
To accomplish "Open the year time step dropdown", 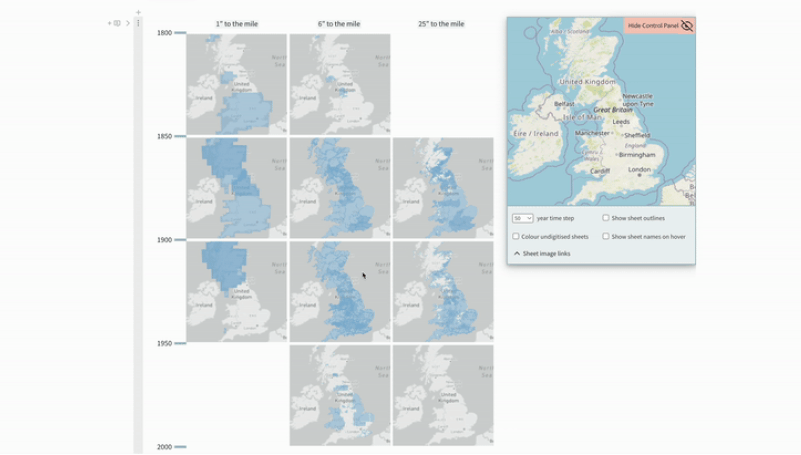I will pos(522,218).
